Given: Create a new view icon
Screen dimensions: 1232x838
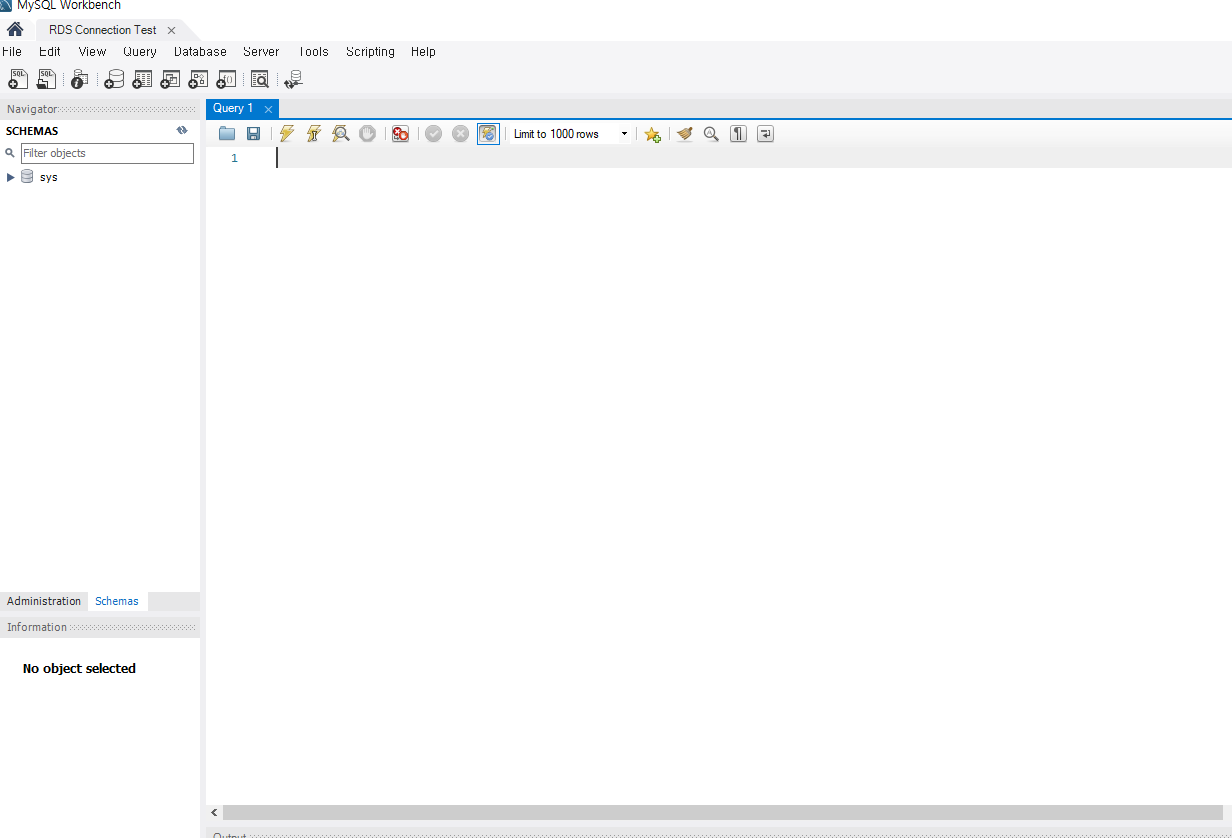Looking at the screenshot, I should [x=170, y=79].
